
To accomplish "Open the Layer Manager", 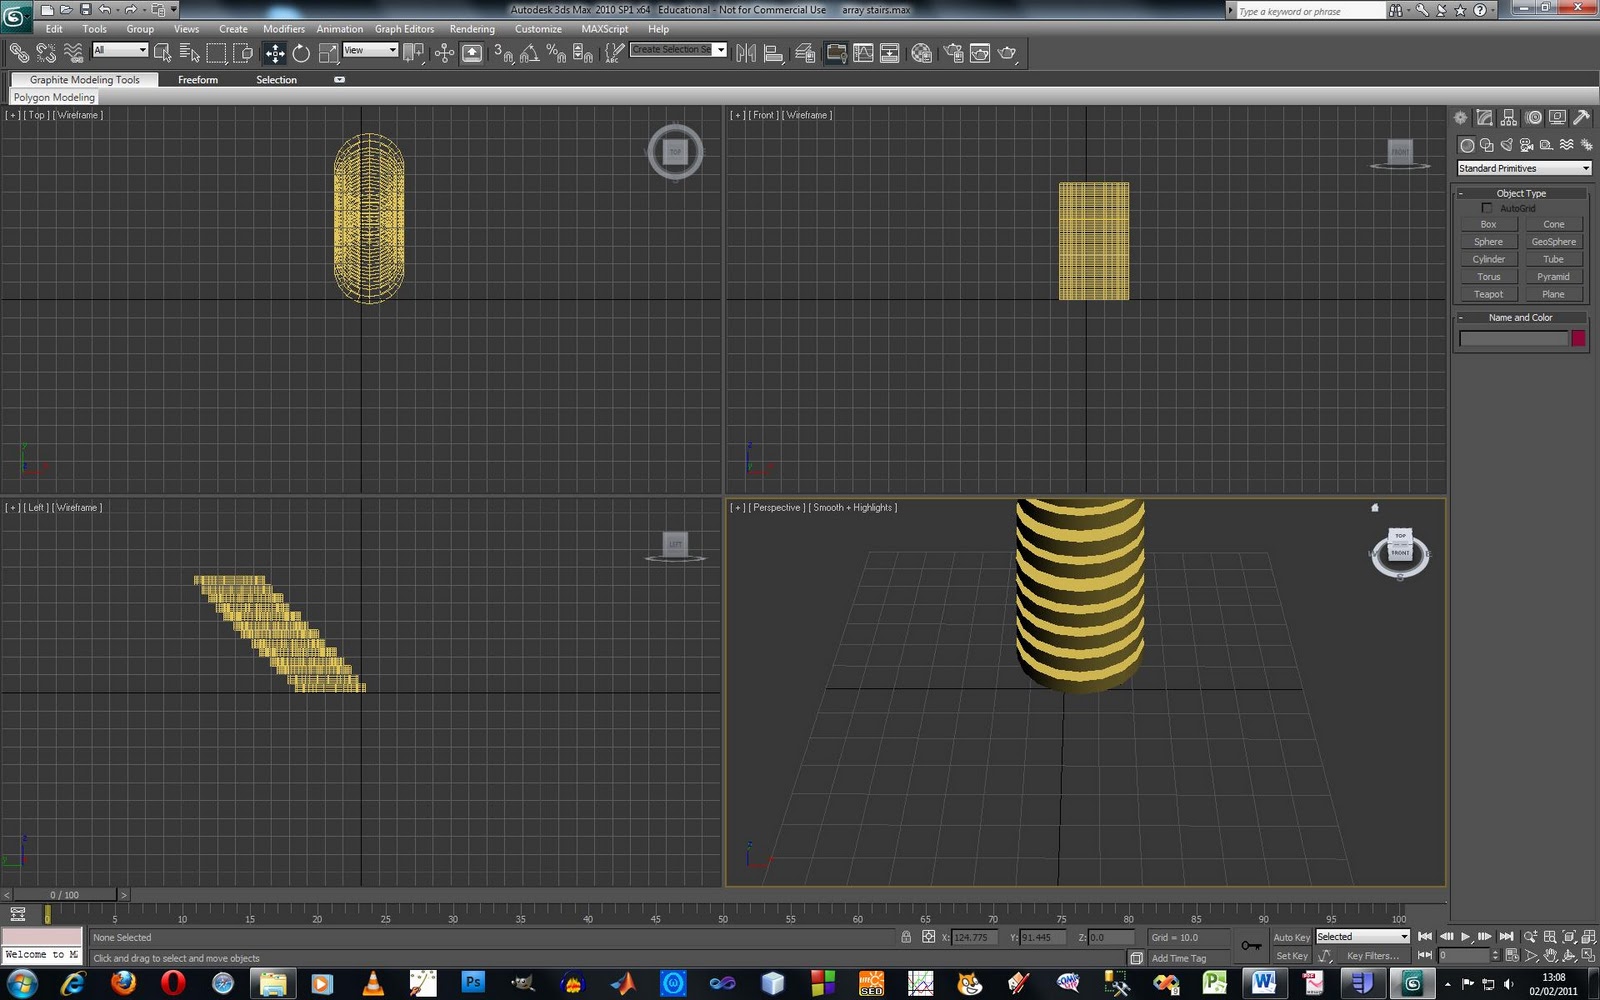I will coord(805,53).
